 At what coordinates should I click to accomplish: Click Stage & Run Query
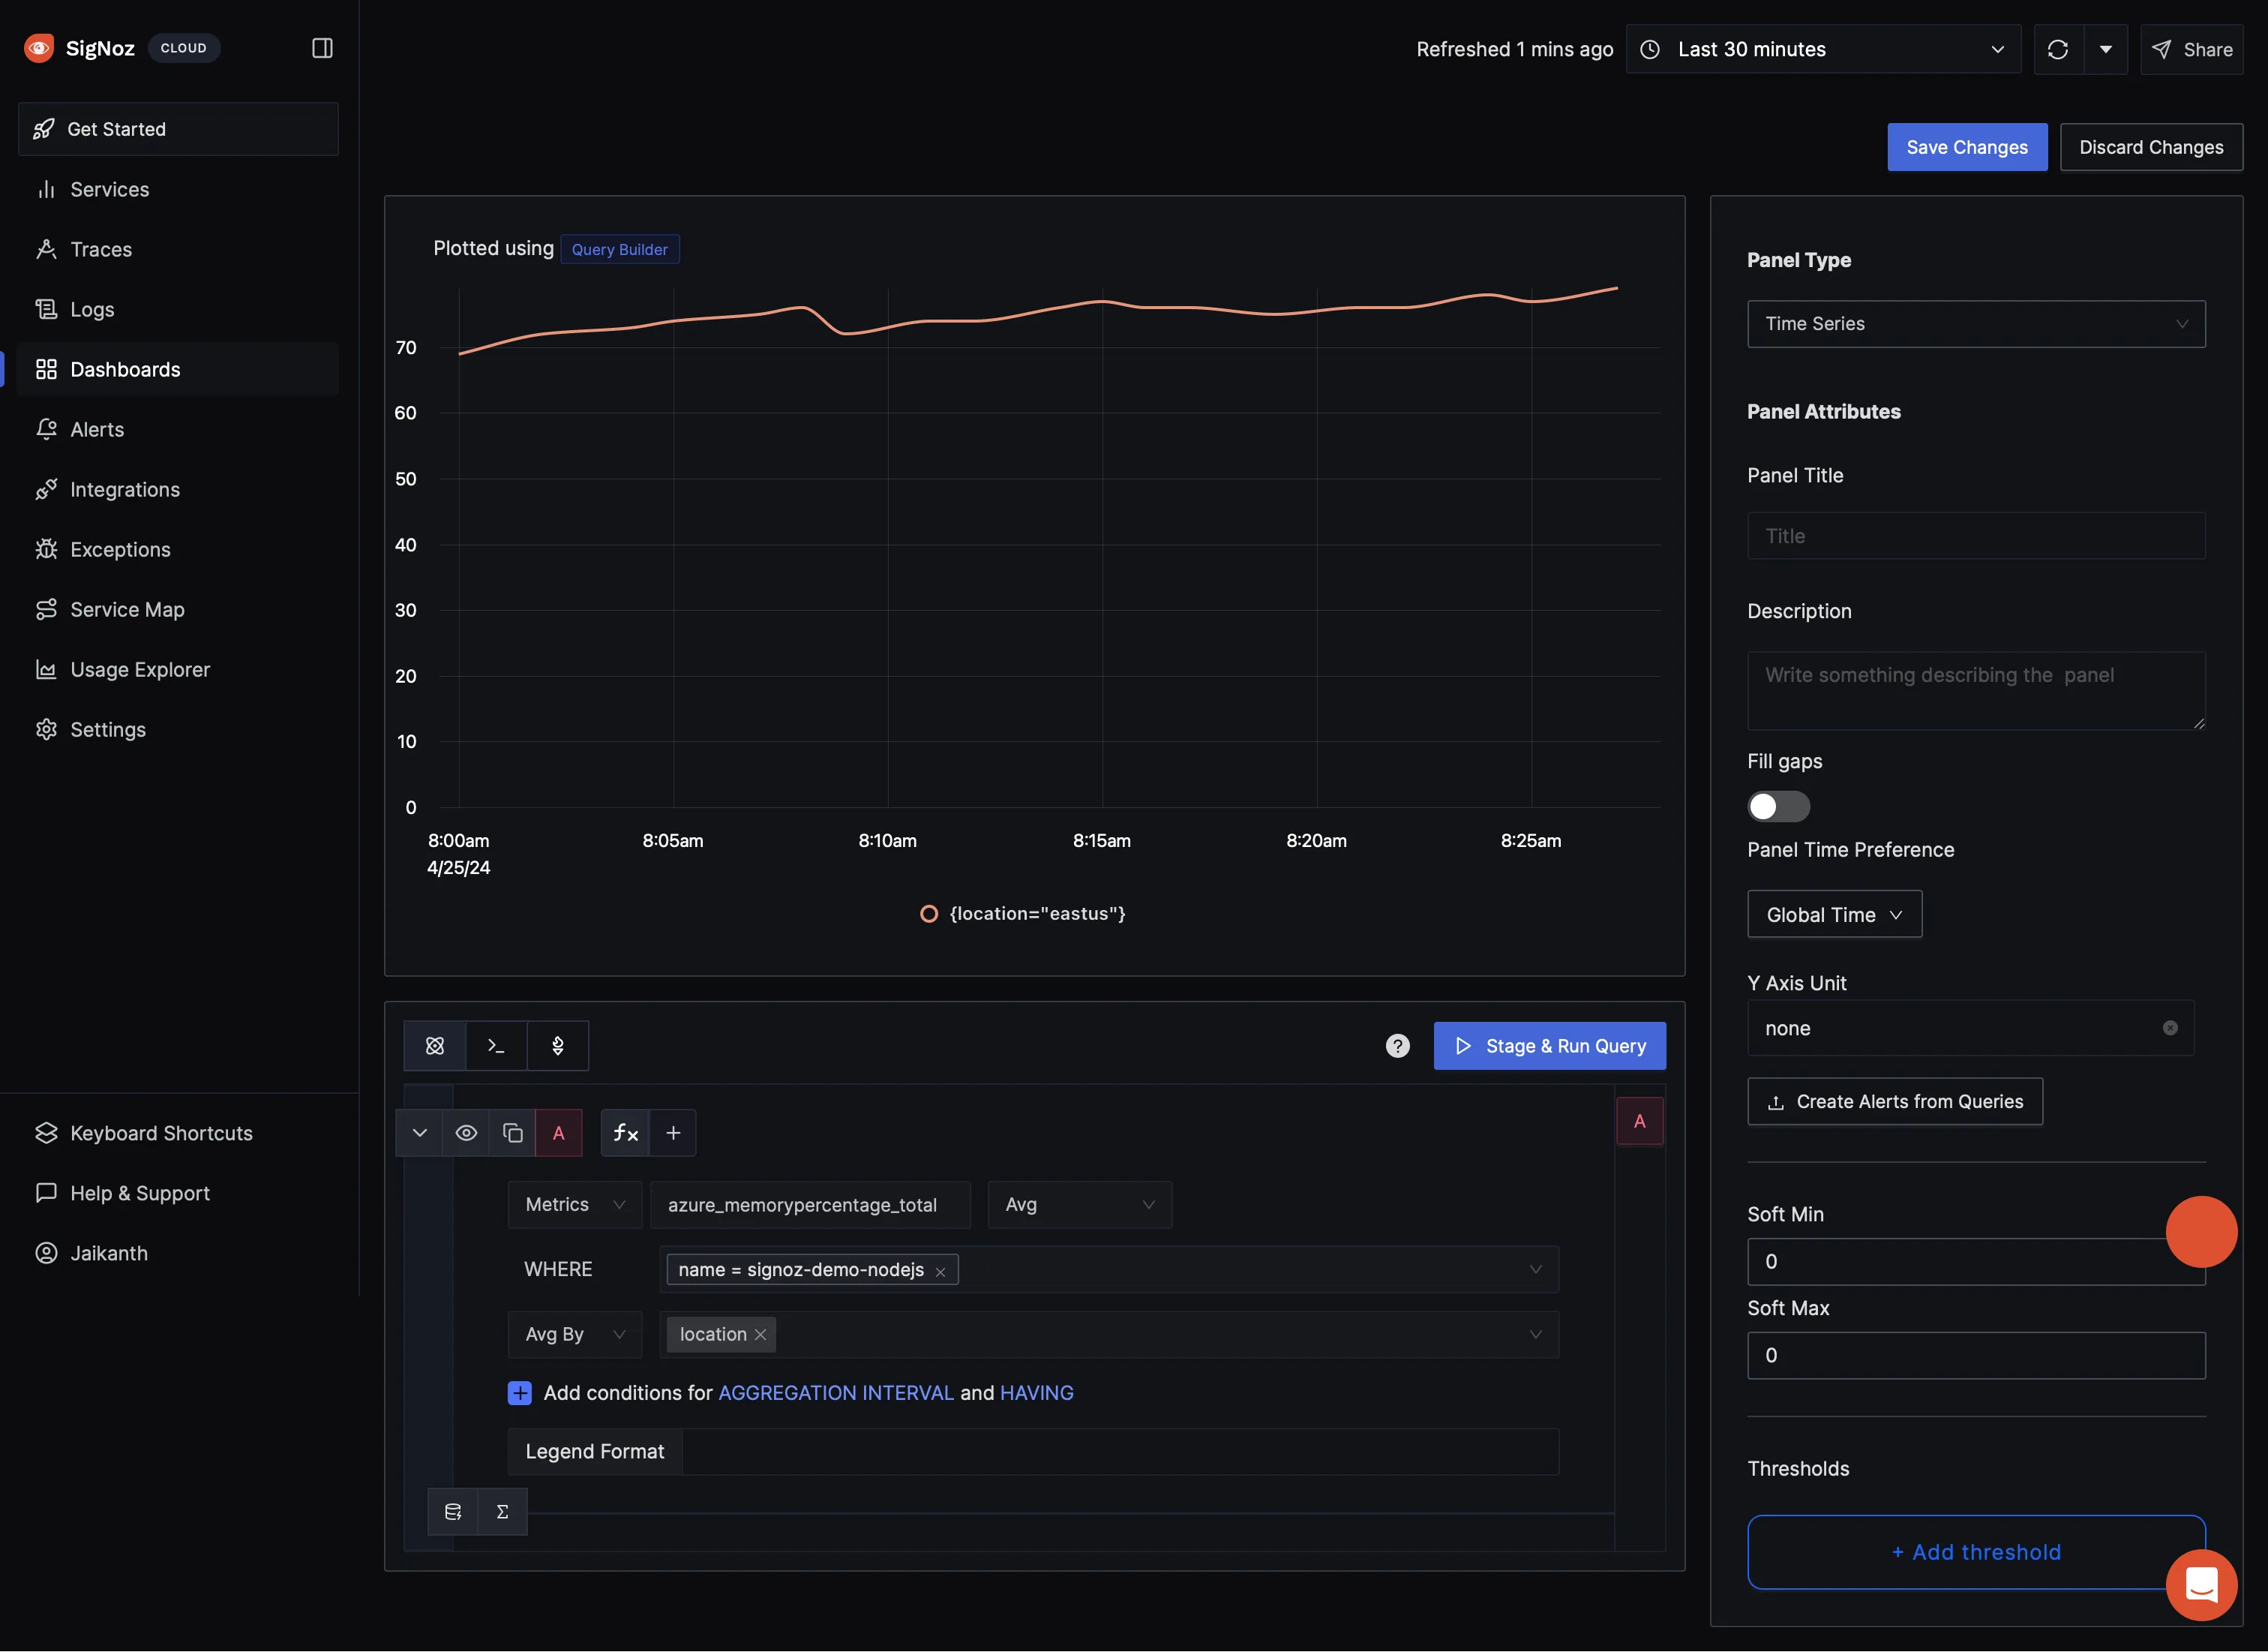tap(1550, 1046)
